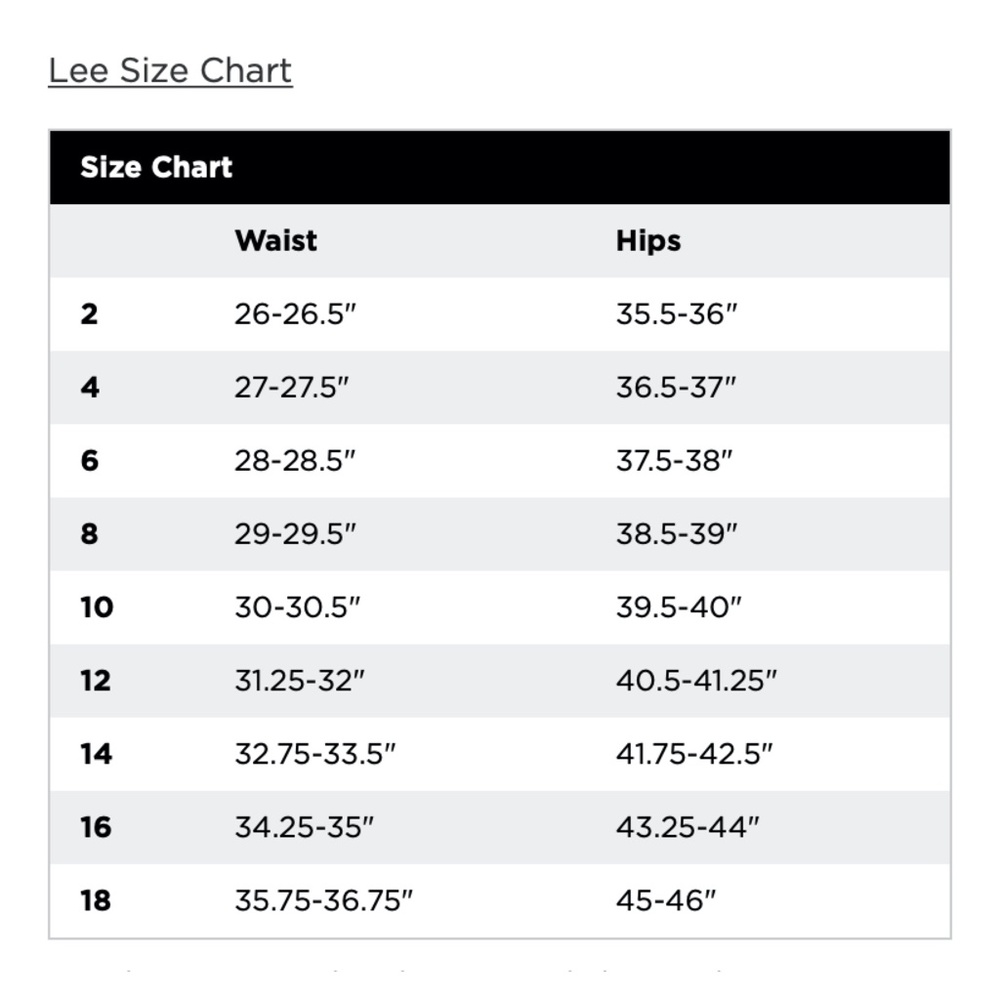
Task: Select hips value 36.5-37"
Action: click(676, 388)
